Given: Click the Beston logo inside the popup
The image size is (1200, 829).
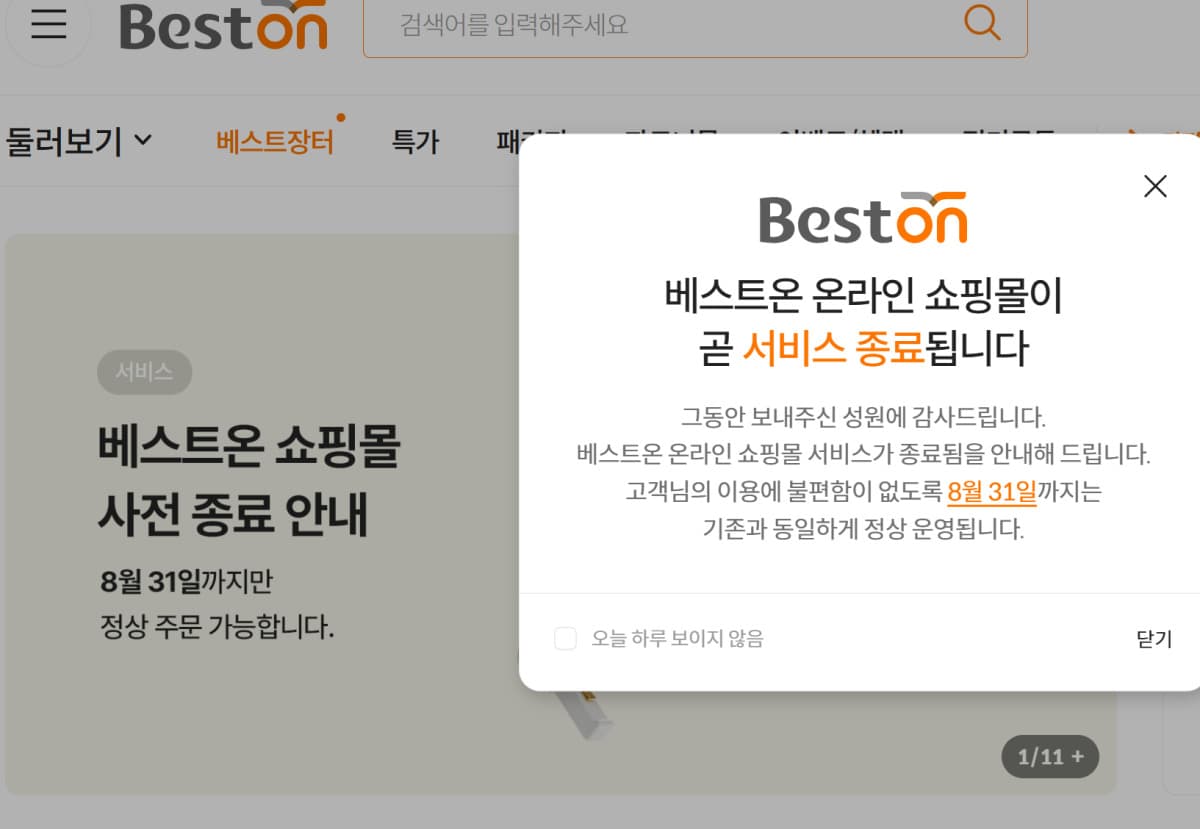Looking at the screenshot, I should pos(863,218).
